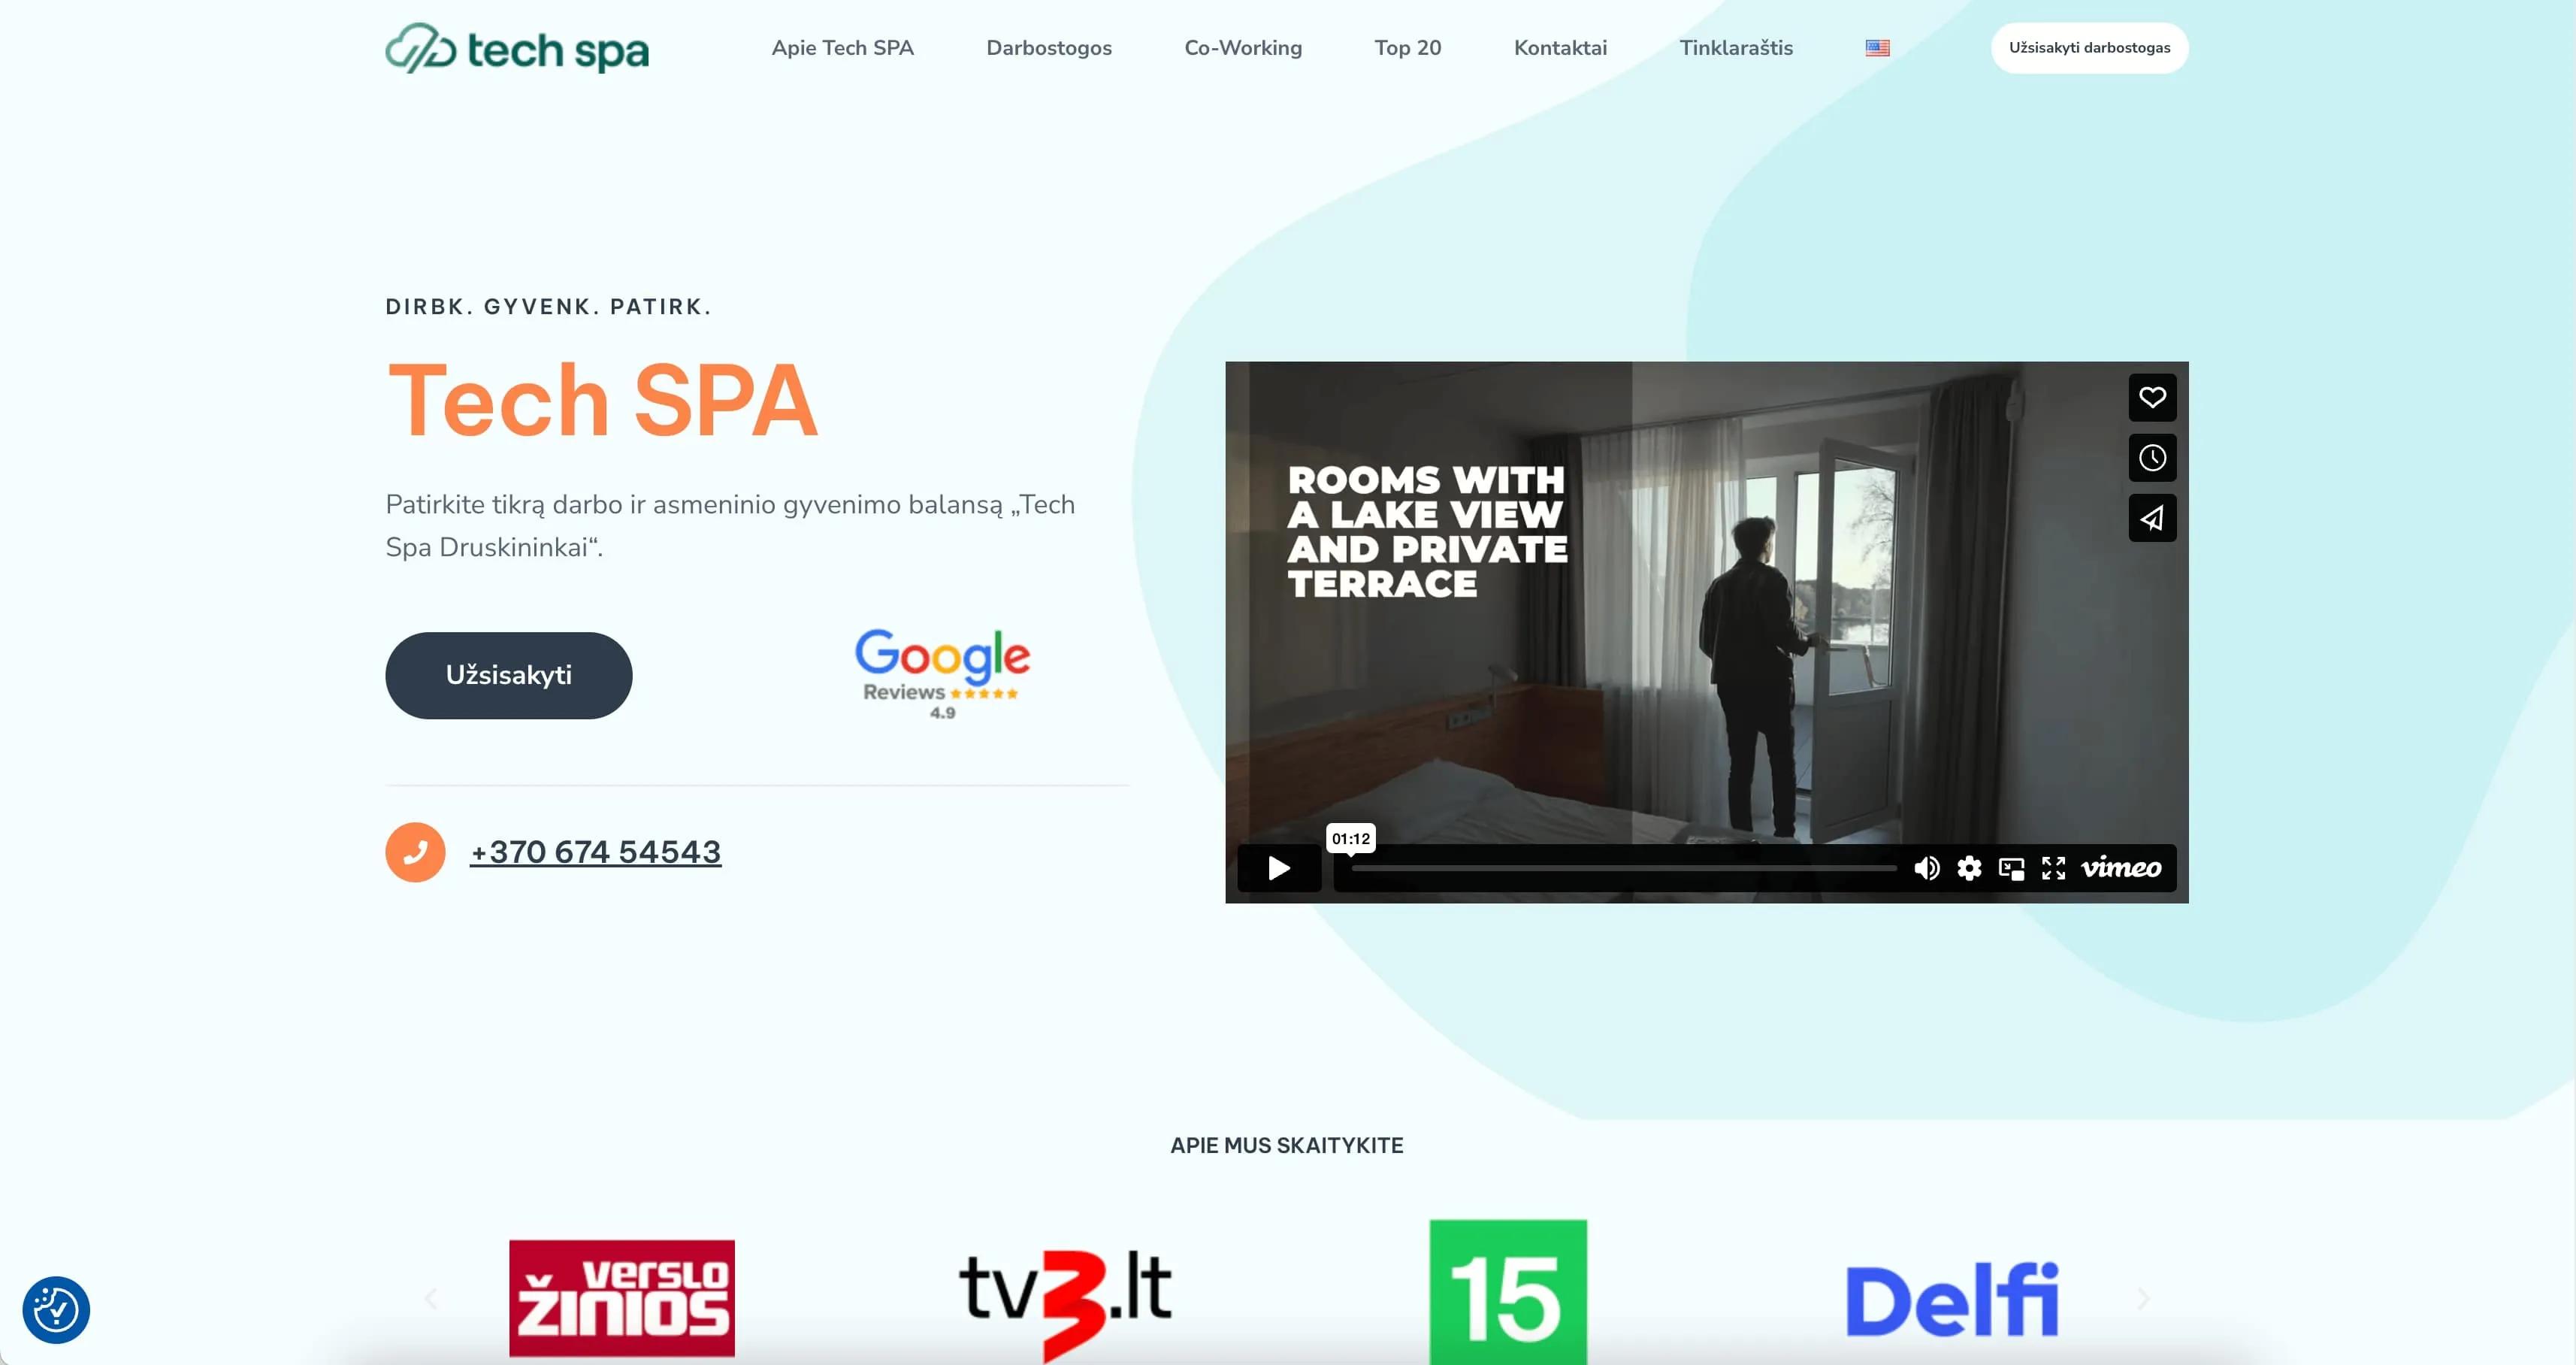Open the Co-Working navigation dropdown
Screen dimensions: 2576x1365
coord(1244,47)
